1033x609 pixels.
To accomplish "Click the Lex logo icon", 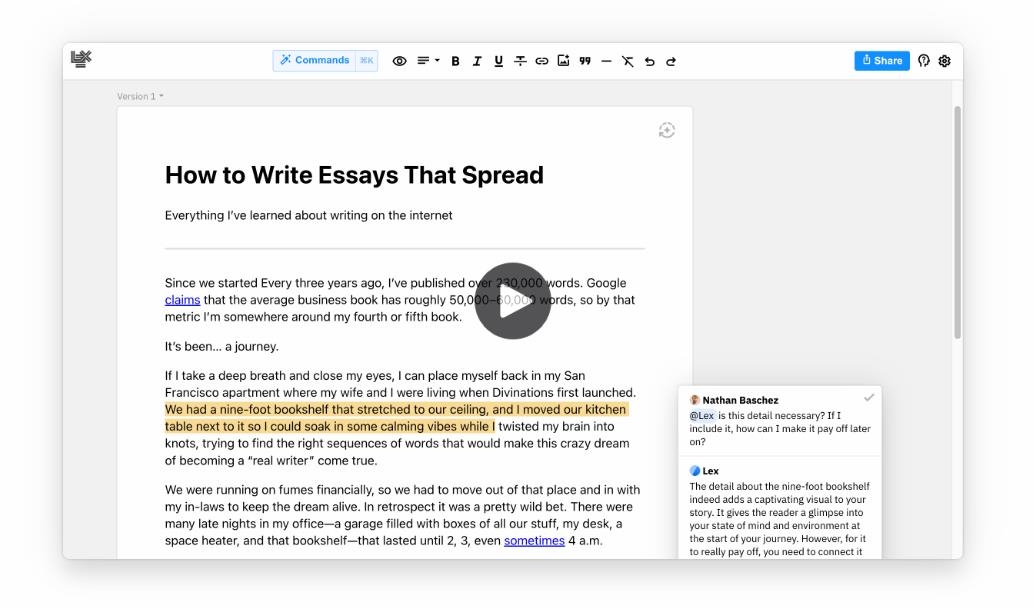I will tap(81, 59).
